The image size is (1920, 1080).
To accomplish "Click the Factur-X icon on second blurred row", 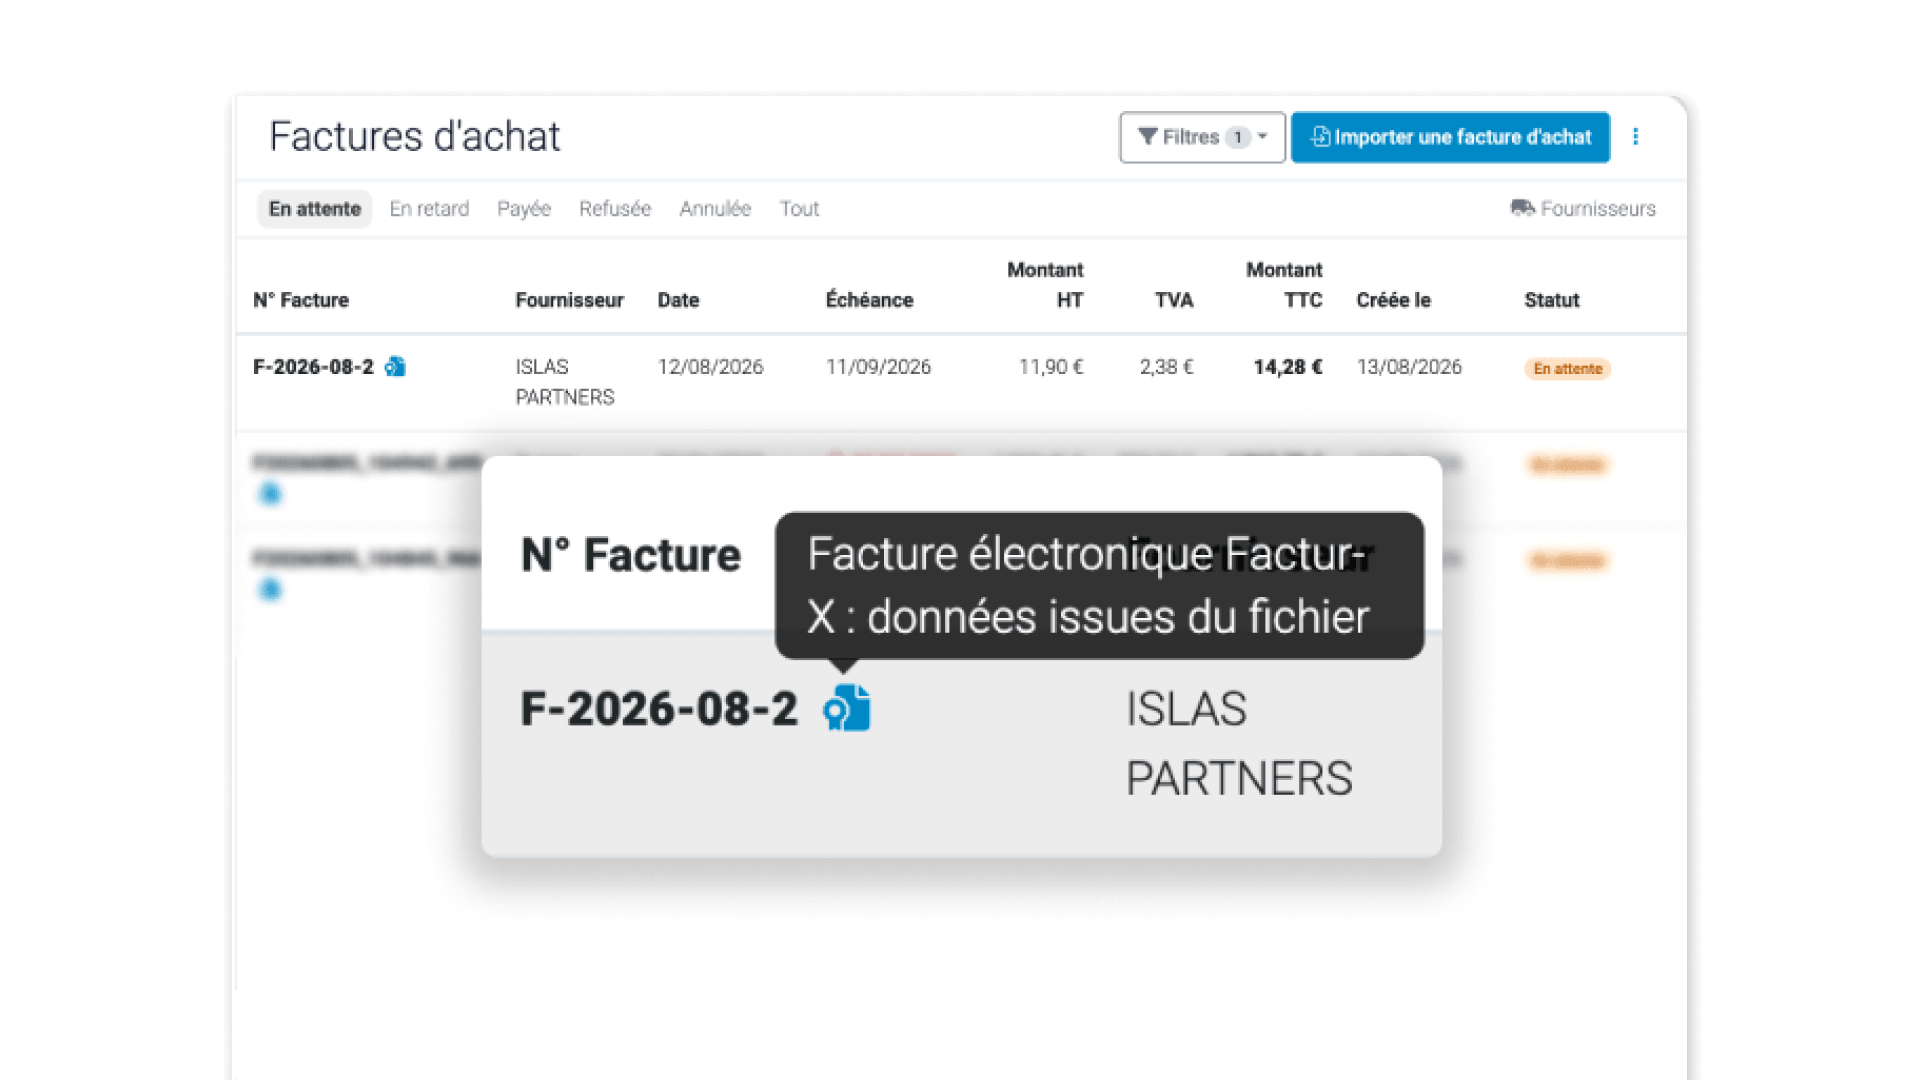I will pos(270,494).
